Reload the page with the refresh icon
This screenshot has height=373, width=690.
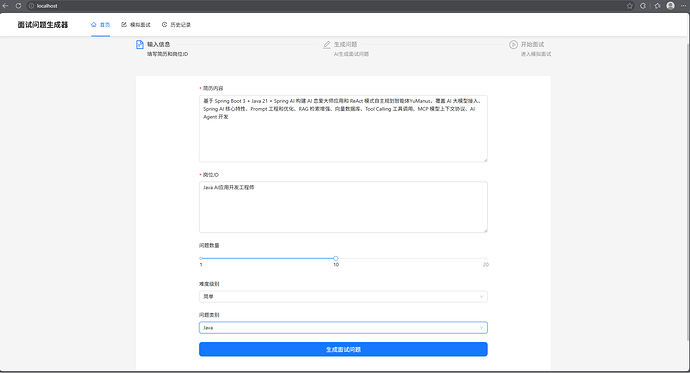coord(18,6)
